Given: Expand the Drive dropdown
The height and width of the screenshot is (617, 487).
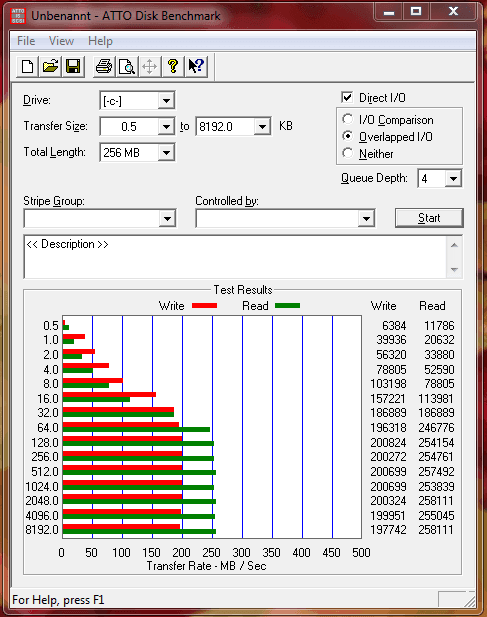Looking at the screenshot, I should pyautogui.click(x=166, y=101).
